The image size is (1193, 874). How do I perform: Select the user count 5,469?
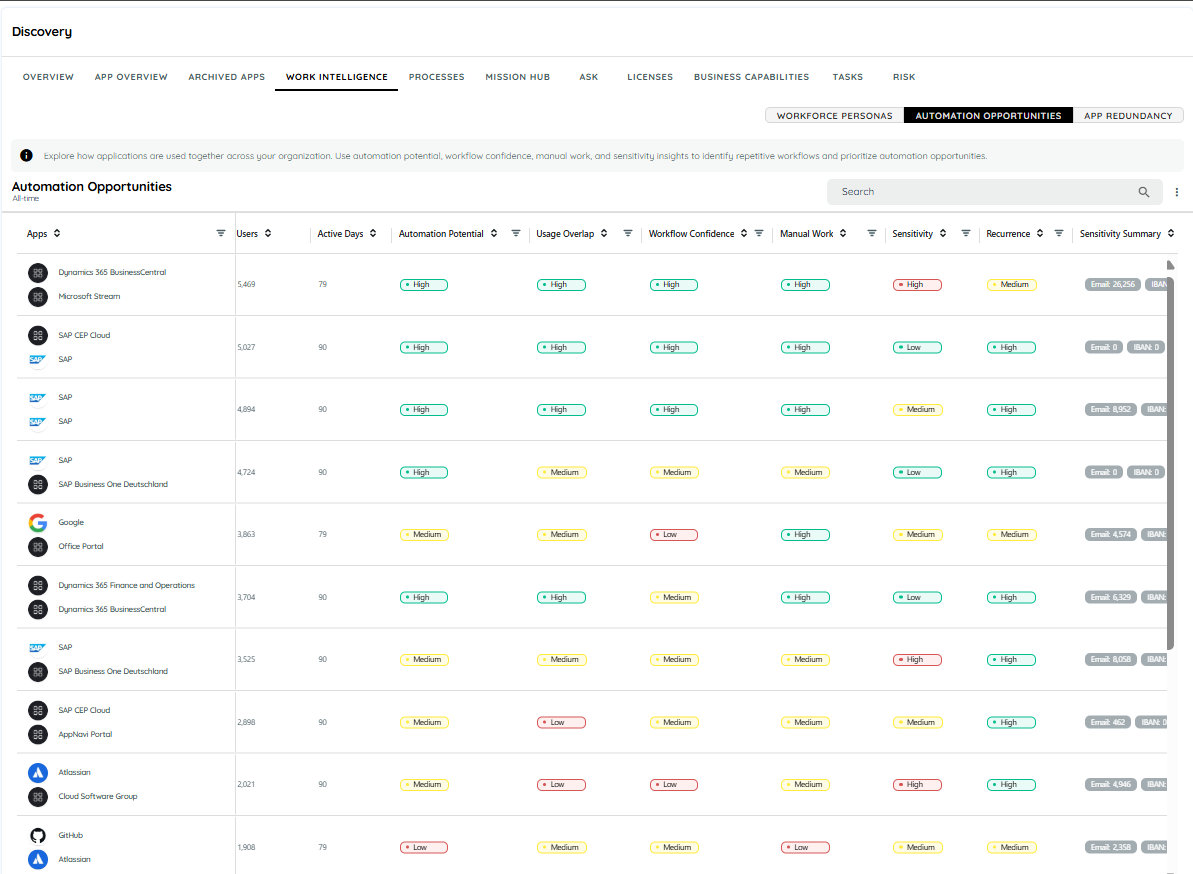point(246,284)
